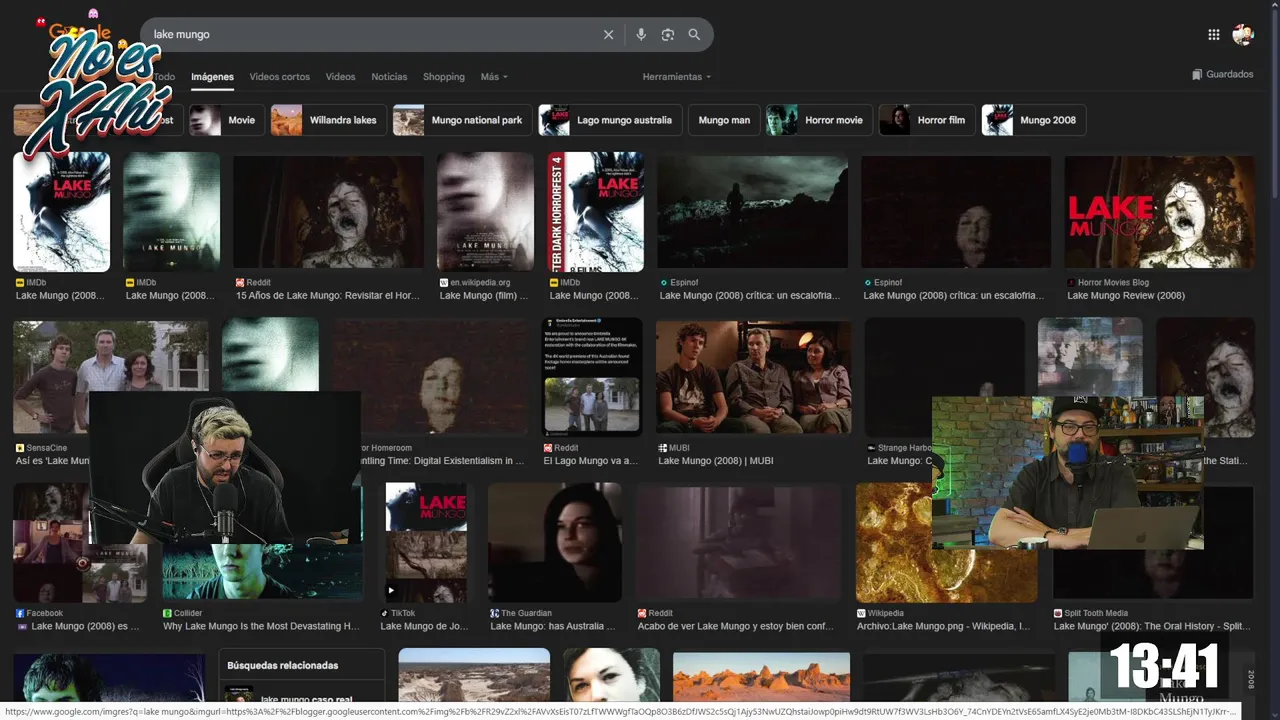Clear the search box with the X icon
This screenshot has width=1280, height=720.
point(608,35)
